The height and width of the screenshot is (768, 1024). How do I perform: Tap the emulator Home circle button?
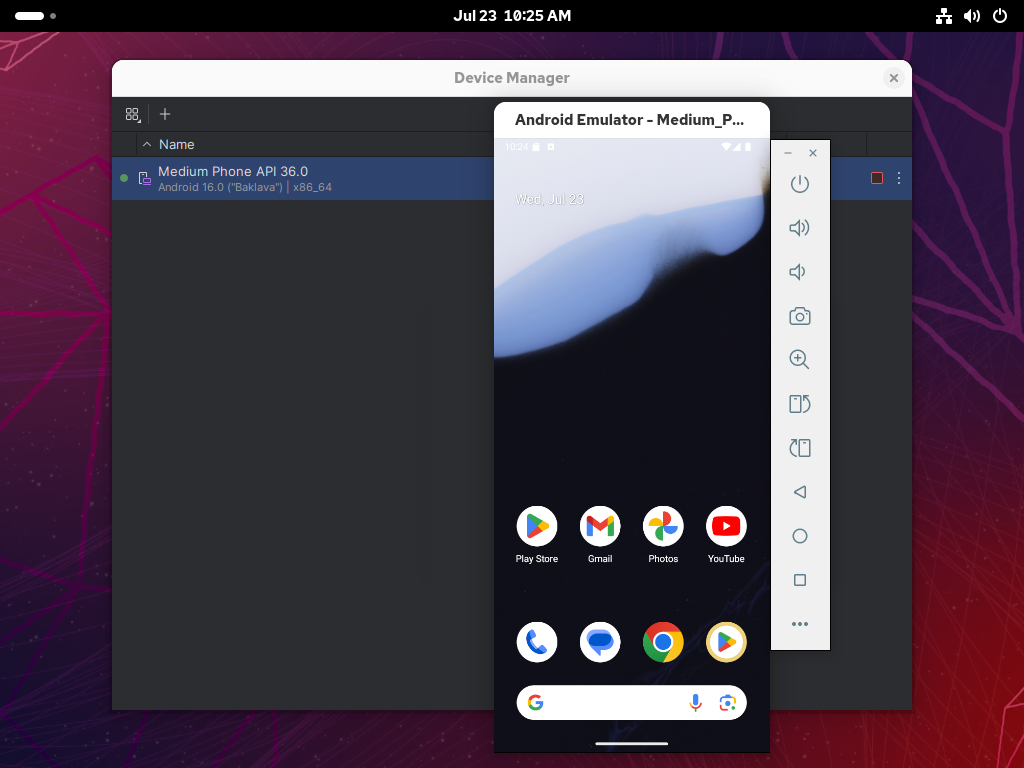point(799,536)
